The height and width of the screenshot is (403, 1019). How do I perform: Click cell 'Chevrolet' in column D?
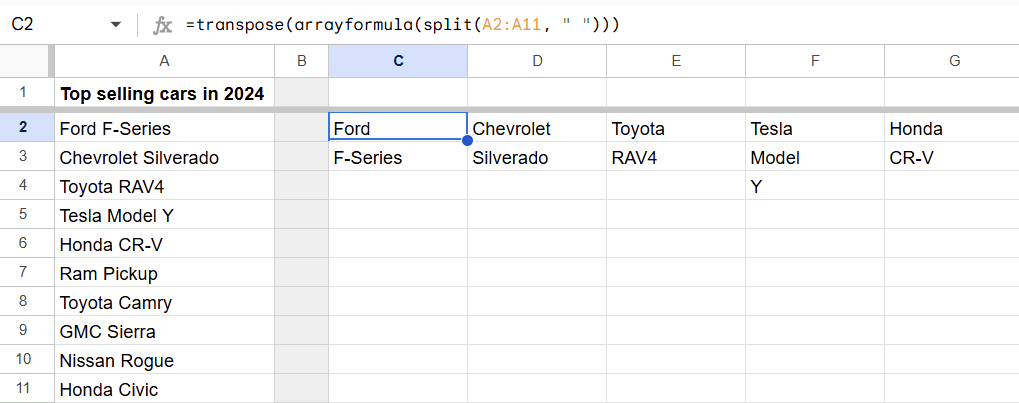click(x=537, y=127)
